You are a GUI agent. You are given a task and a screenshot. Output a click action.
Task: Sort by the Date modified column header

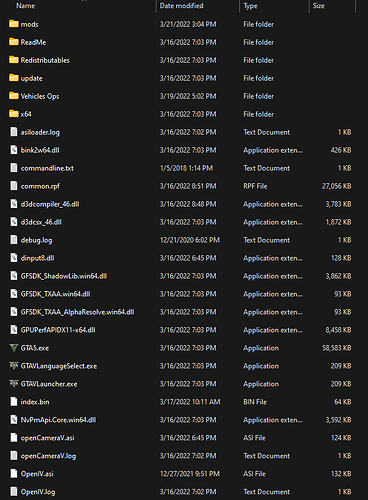coord(181,6)
